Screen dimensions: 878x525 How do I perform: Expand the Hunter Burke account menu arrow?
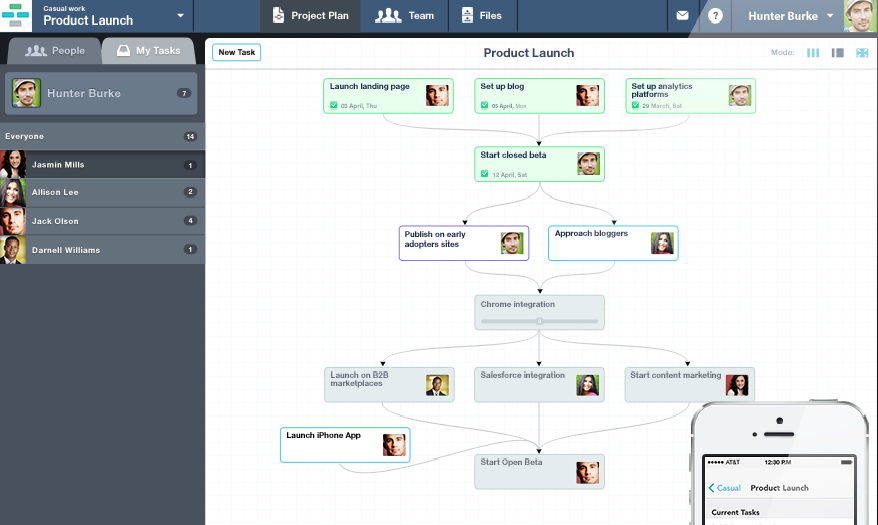point(830,16)
